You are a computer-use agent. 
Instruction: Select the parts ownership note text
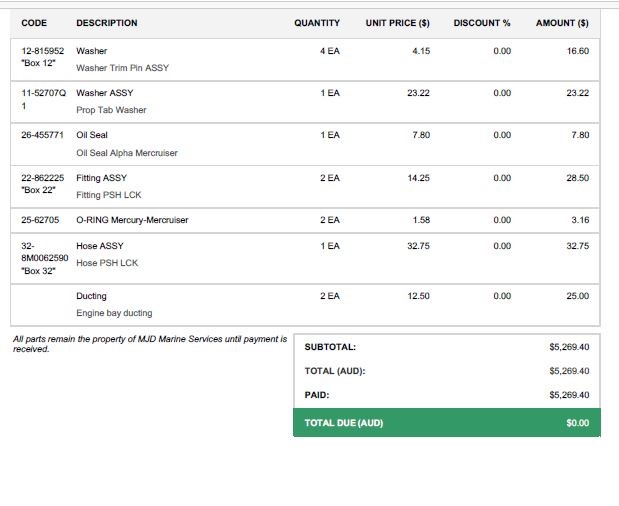coord(148,344)
